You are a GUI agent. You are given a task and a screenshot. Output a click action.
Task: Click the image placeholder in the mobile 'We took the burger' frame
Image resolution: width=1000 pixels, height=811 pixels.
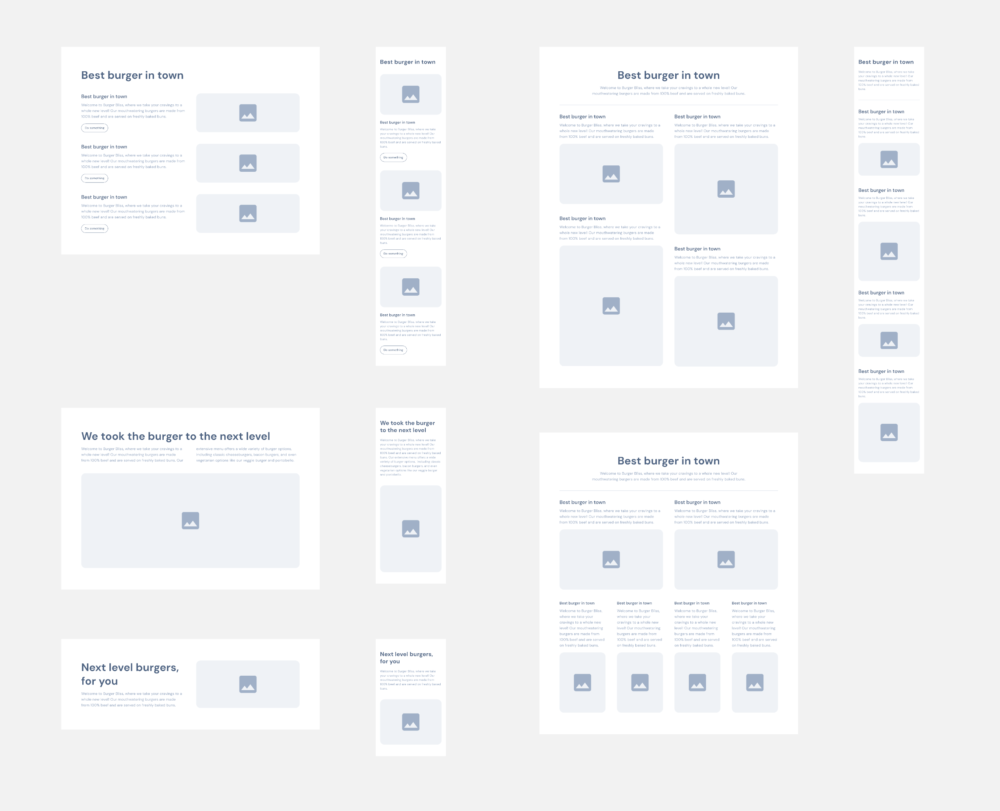click(x=410, y=528)
